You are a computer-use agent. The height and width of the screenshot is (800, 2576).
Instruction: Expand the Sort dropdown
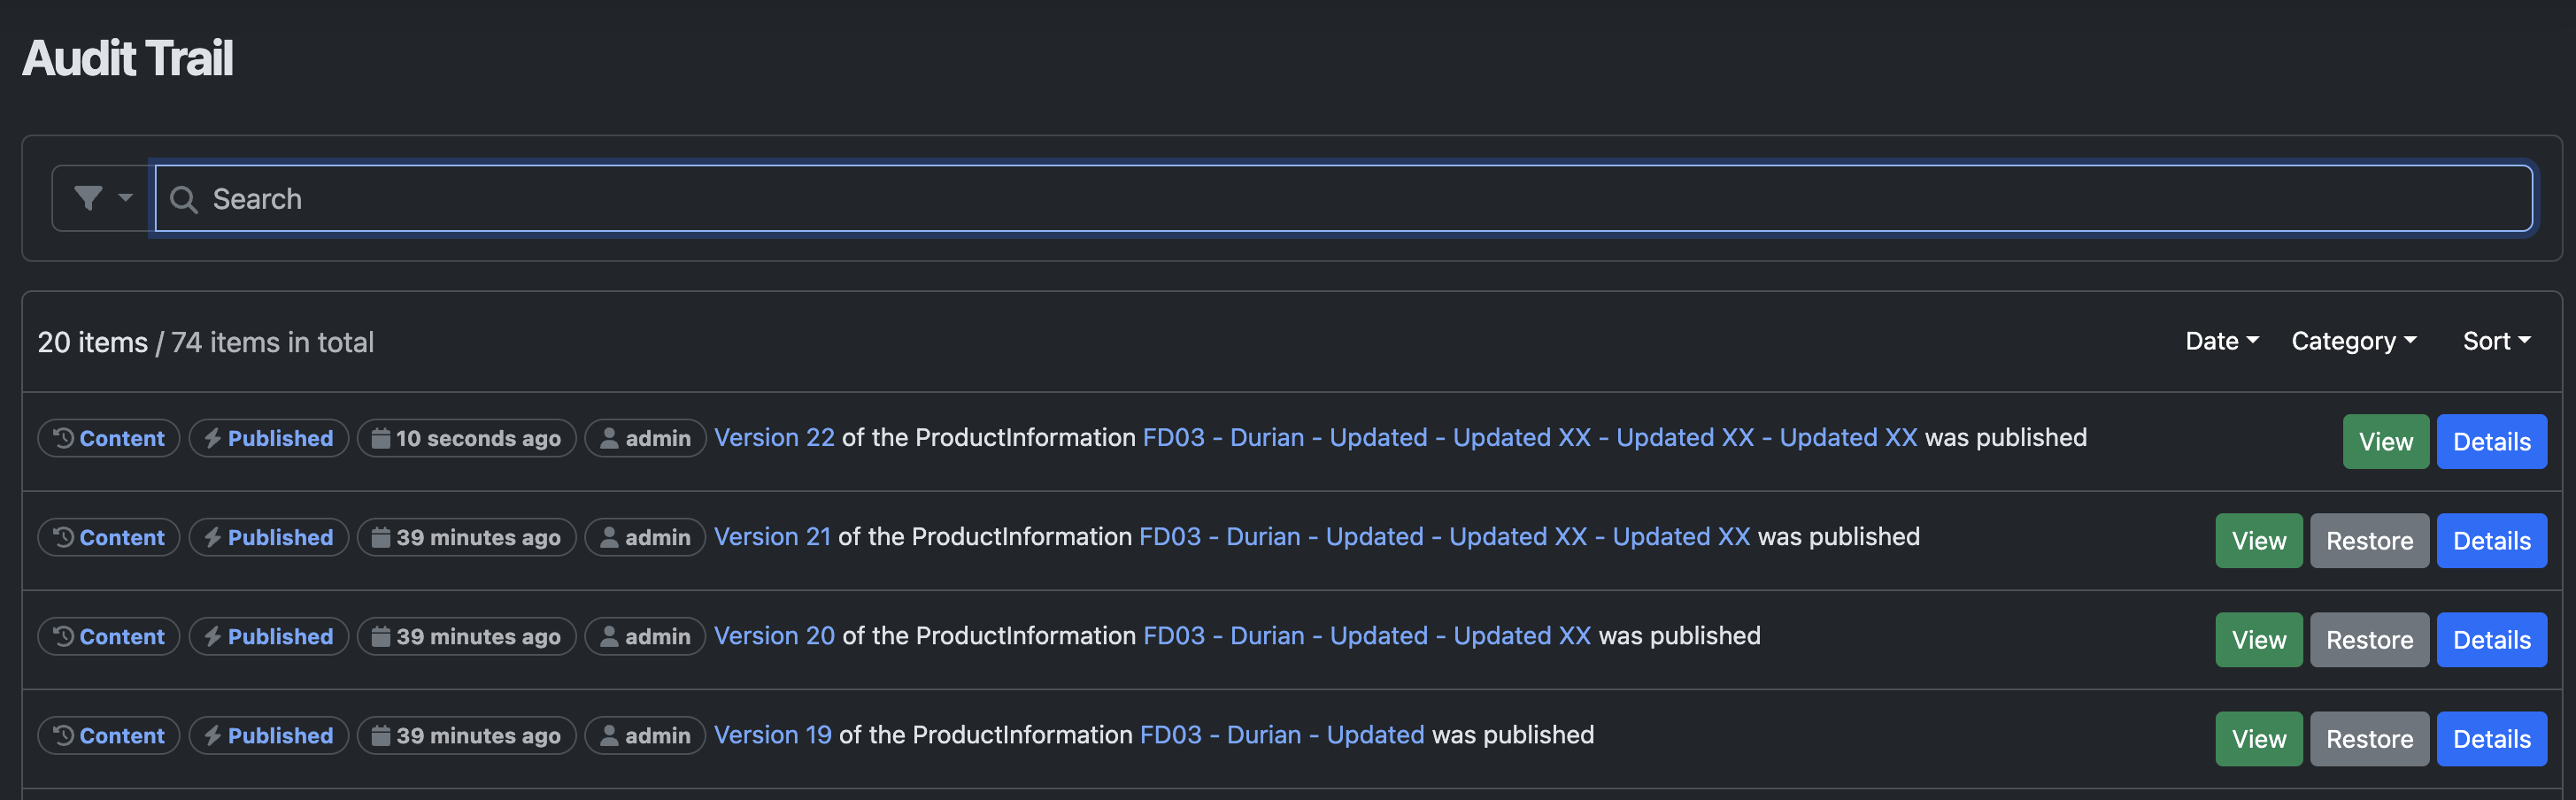(2496, 341)
